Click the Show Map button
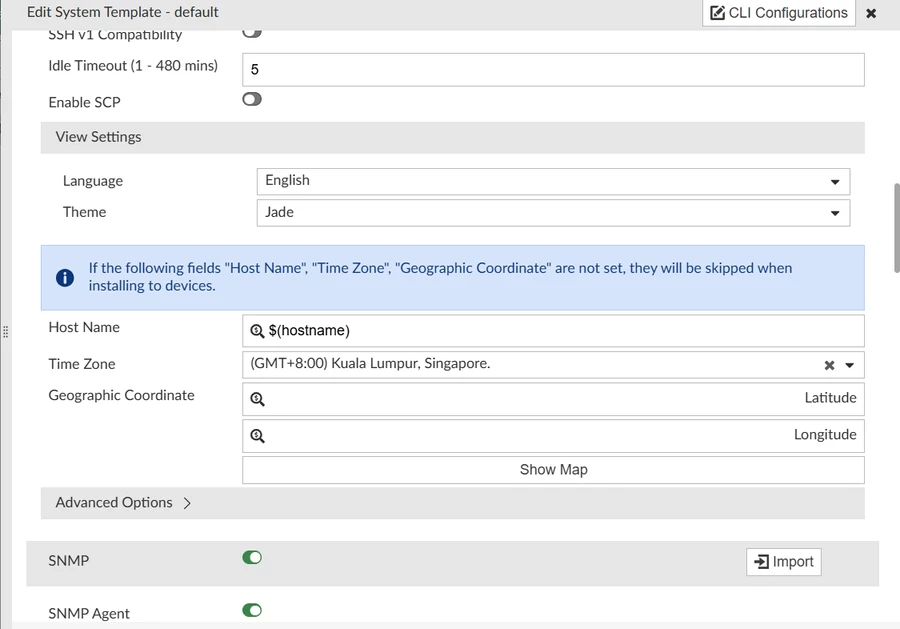The height and width of the screenshot is (629, 900). [553, 470]
